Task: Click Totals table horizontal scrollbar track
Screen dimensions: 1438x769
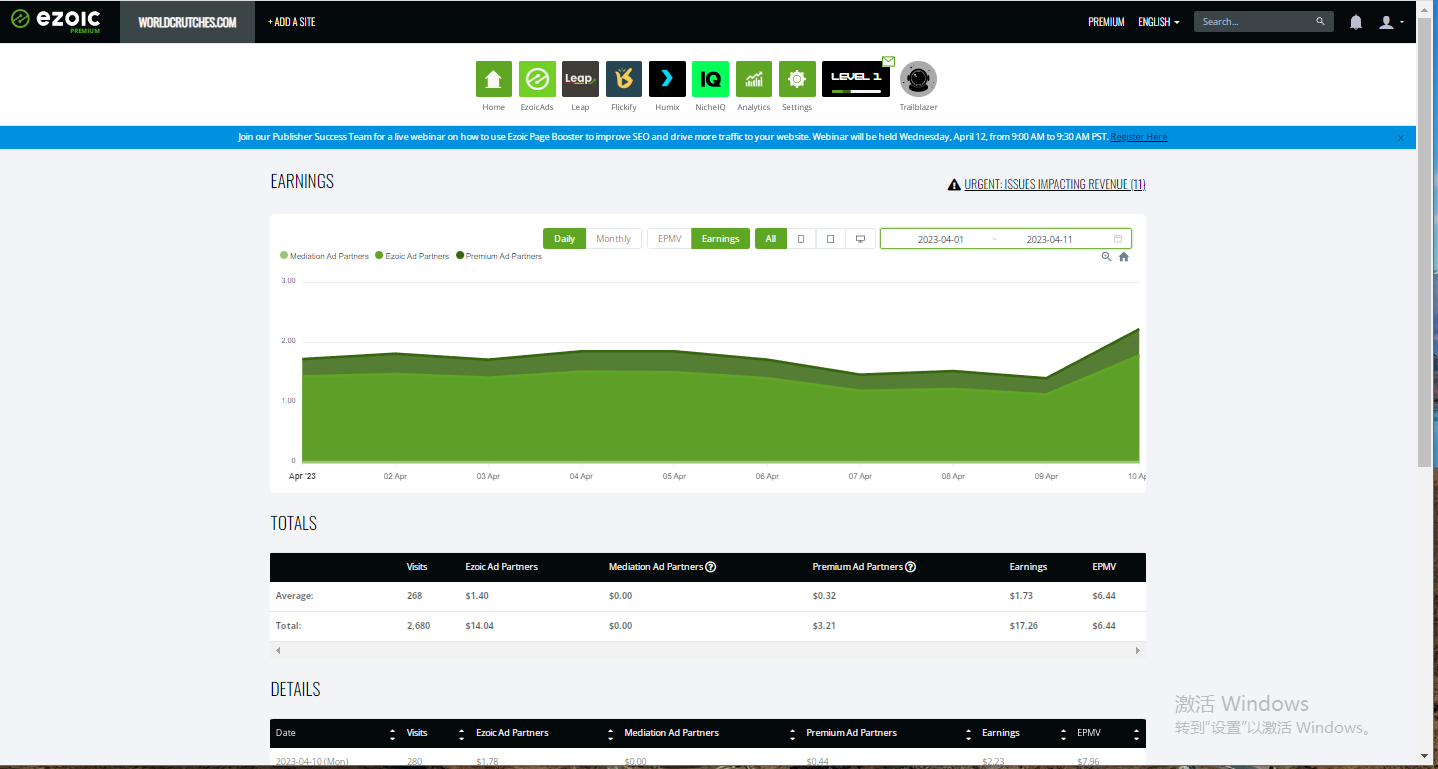Action: tap(707, 650)
